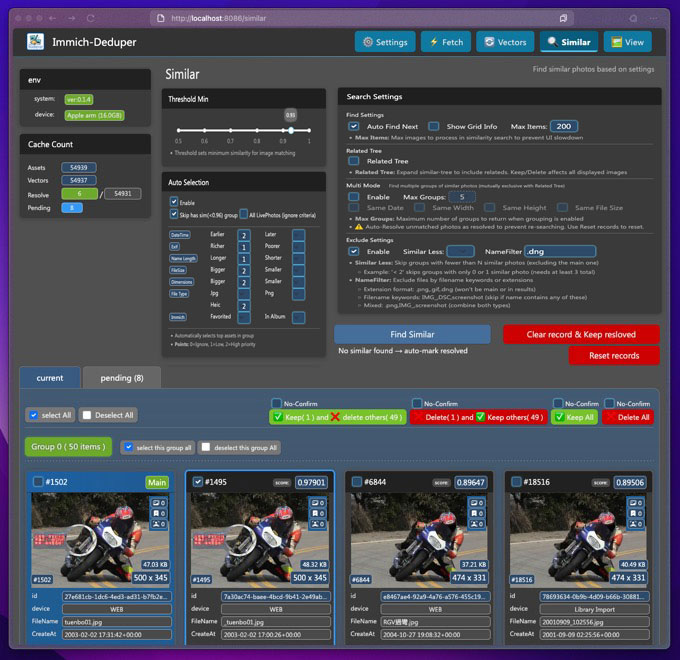This screenshot has width=680, height=660.
Task: Click the people count icon on photo #18516
Action: tap(637, 524)
